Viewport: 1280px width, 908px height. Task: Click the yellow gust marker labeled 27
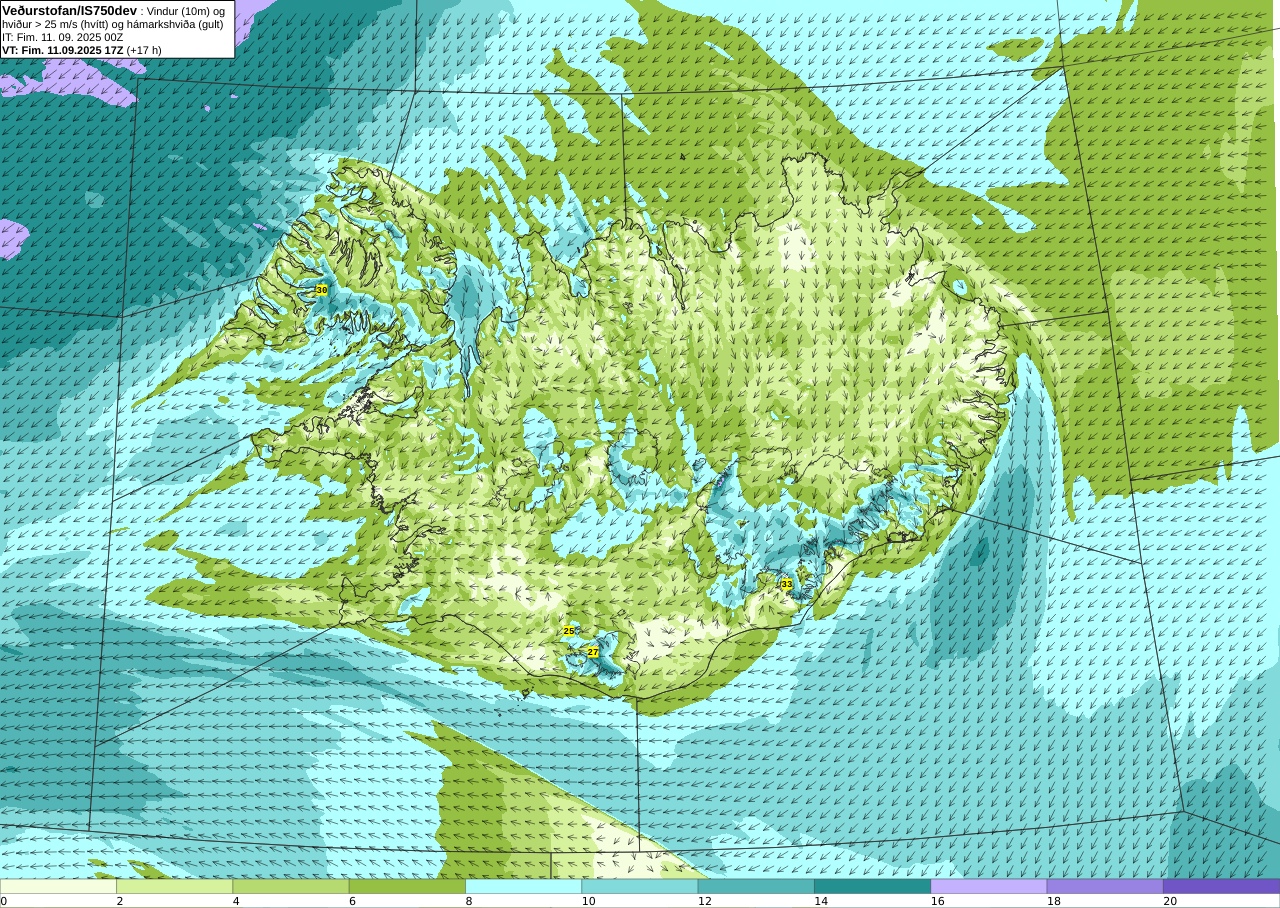593,652
